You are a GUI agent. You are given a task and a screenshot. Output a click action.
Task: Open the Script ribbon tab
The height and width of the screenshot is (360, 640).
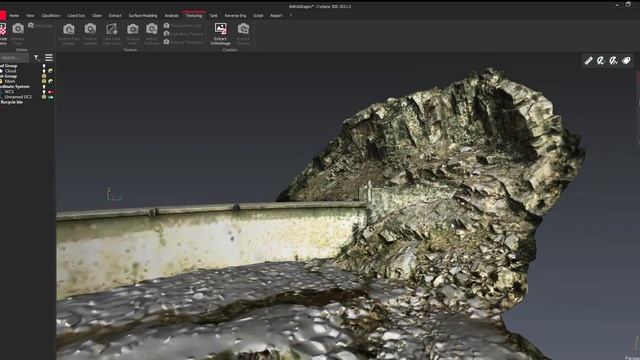click(x=258, y=16)
